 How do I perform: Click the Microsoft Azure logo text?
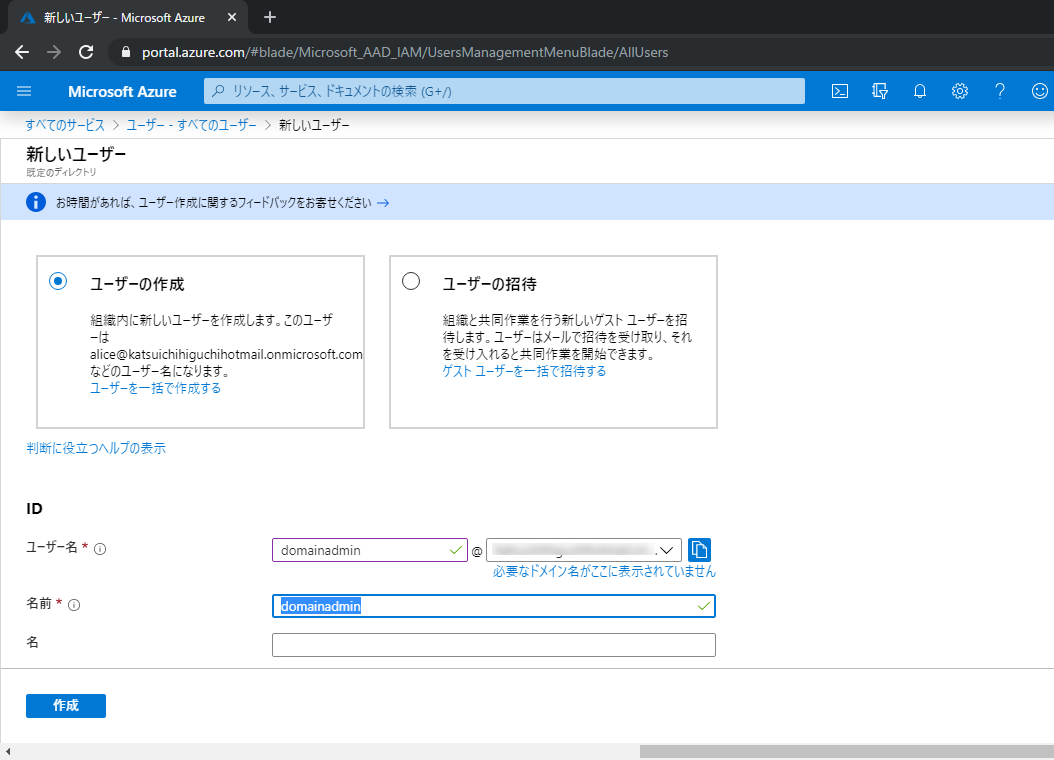coord(122,91)
